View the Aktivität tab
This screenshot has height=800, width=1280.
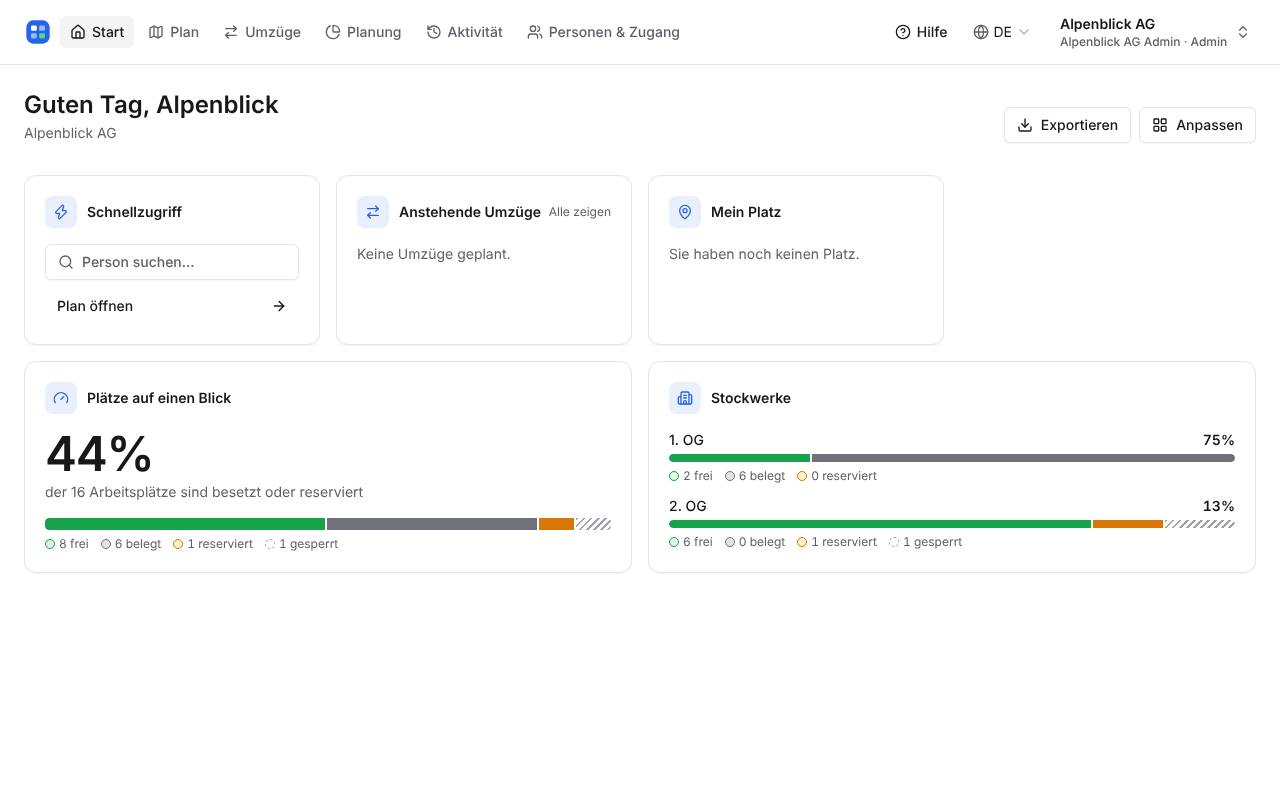click(x=464, y=32)
